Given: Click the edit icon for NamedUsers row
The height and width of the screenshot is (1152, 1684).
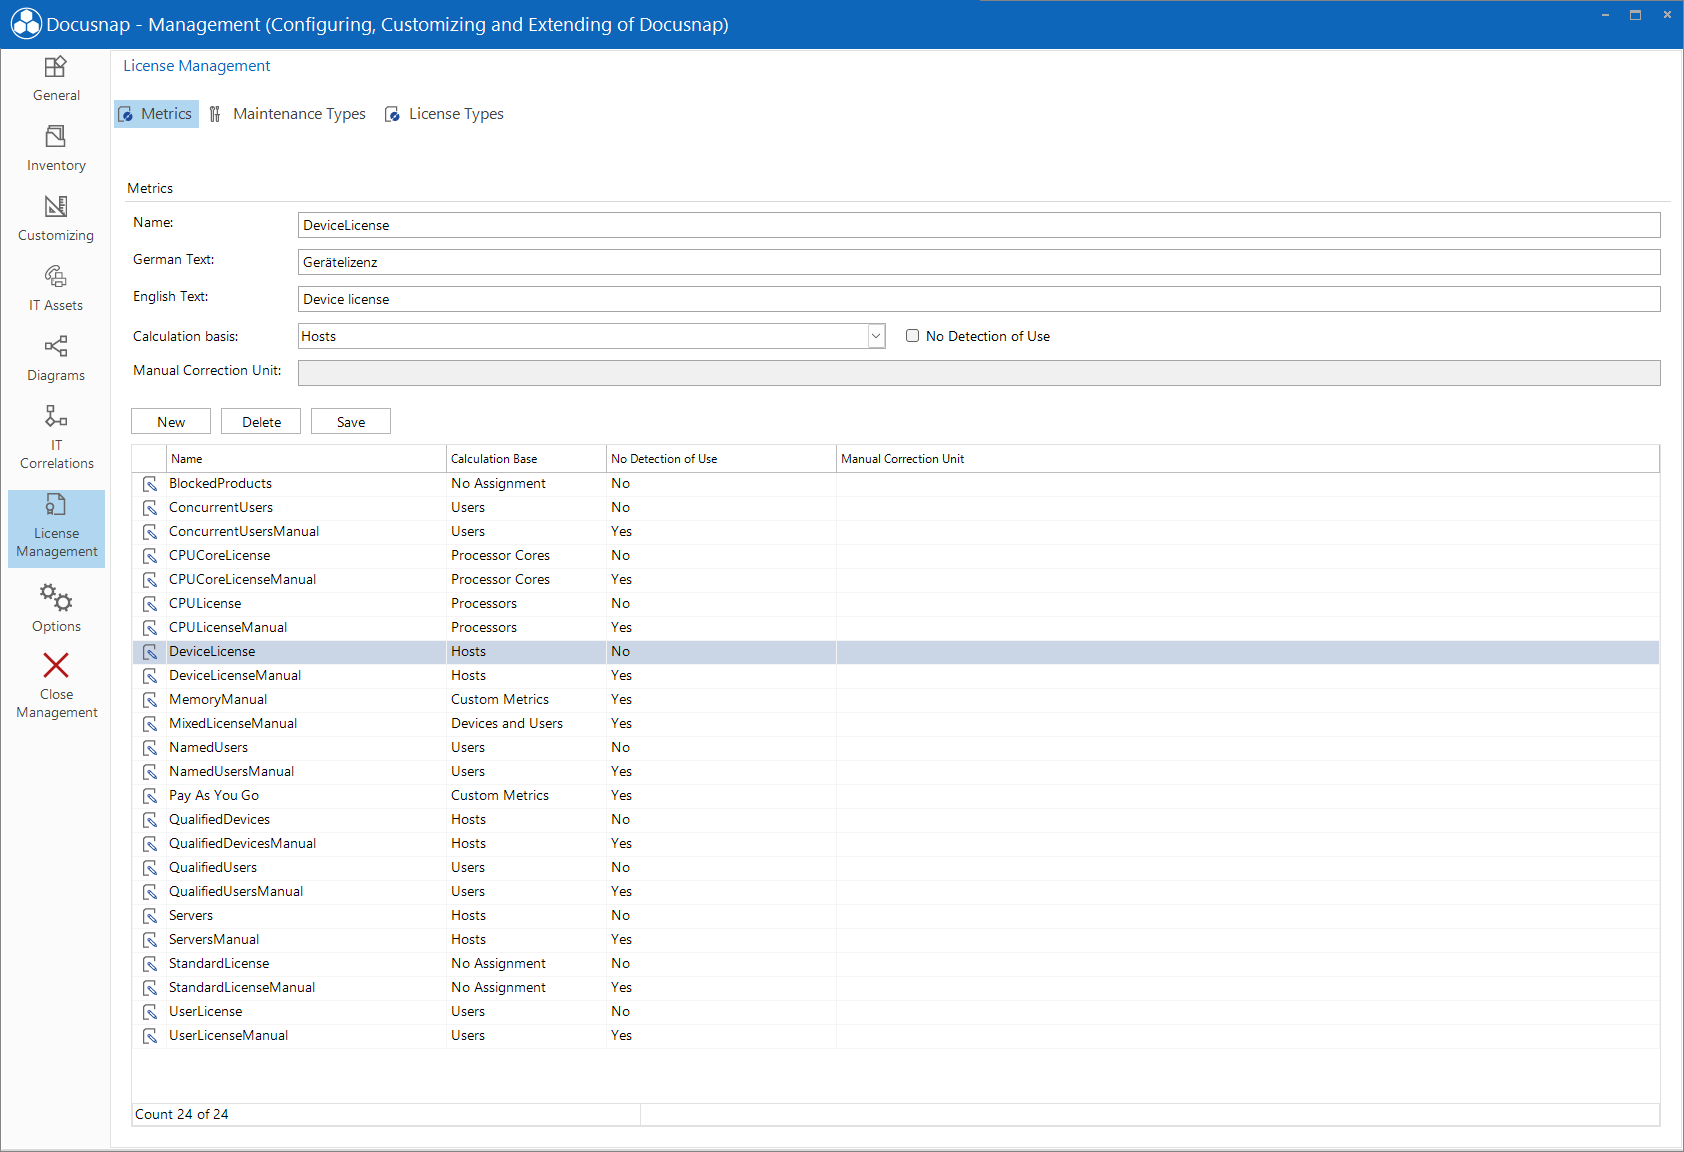Looking at the screenshot, I should pyautogui.click(x=150, y=748).
